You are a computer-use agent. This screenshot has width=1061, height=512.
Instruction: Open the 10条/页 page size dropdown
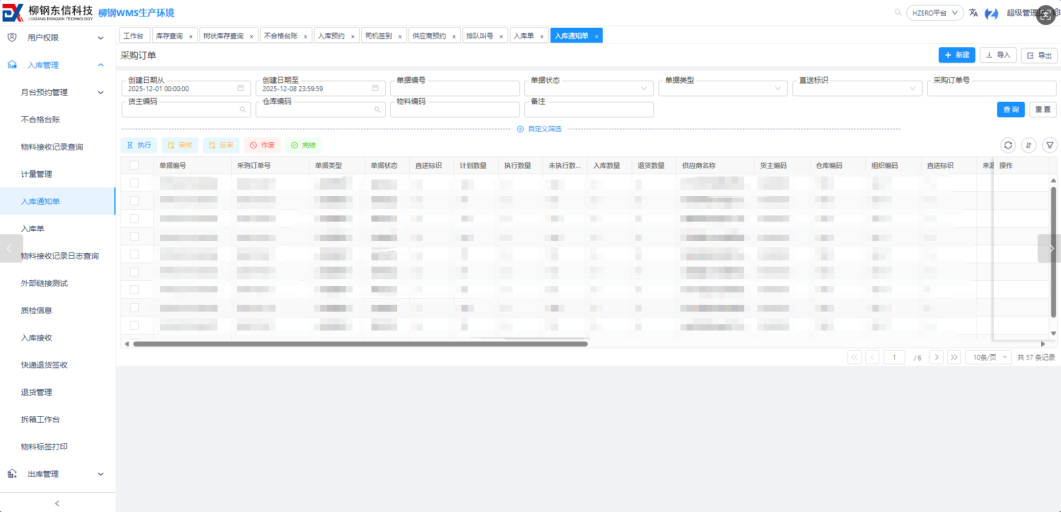(988, 357)
